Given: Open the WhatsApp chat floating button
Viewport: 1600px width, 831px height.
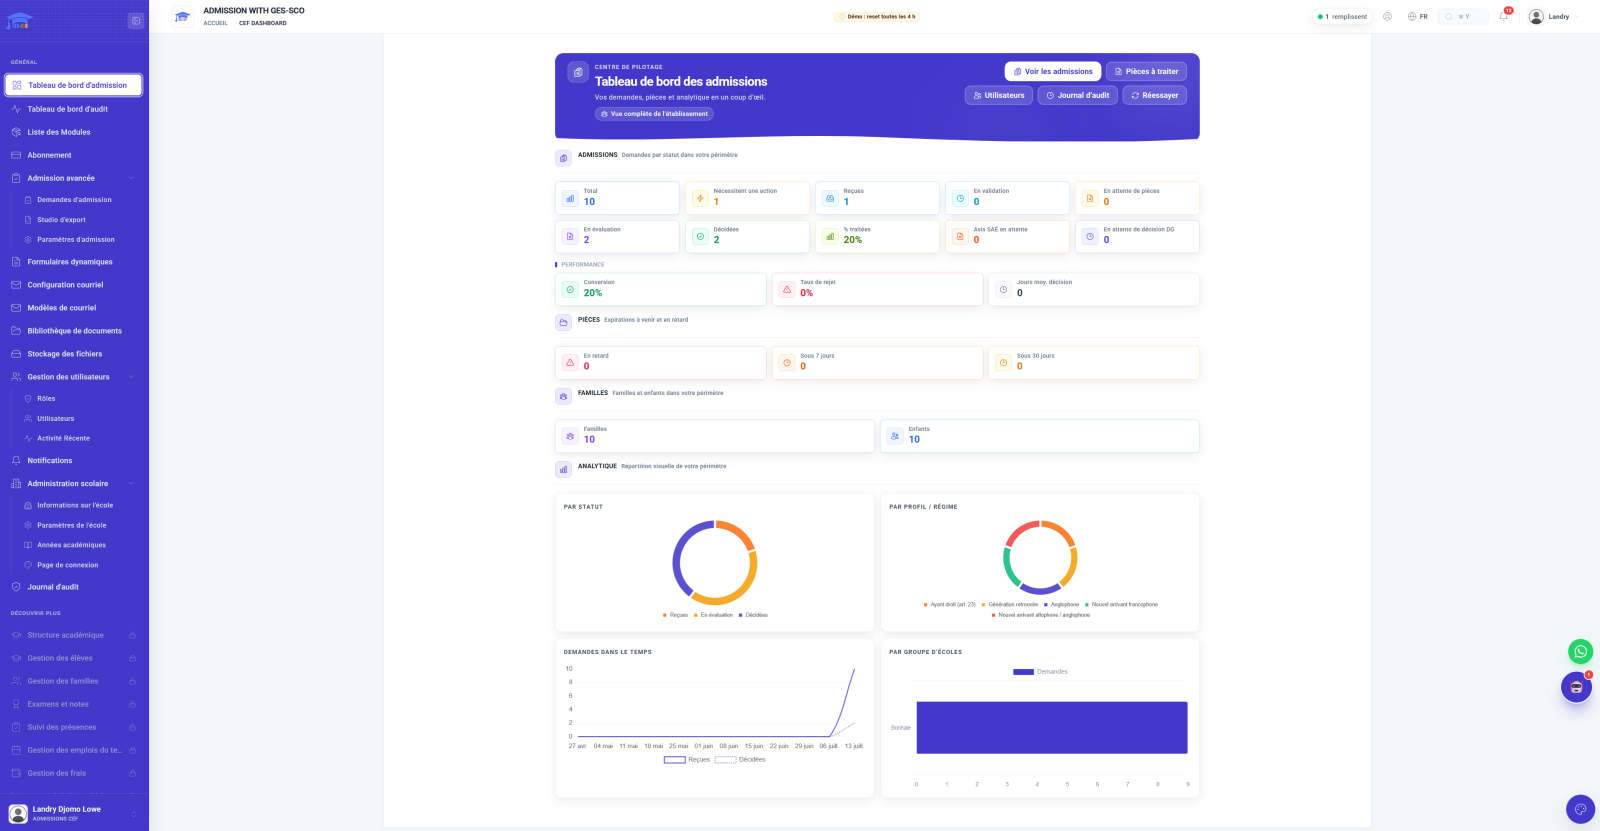Looking at the screenshot, I should pyautogui.click(x=1580, y=651).
